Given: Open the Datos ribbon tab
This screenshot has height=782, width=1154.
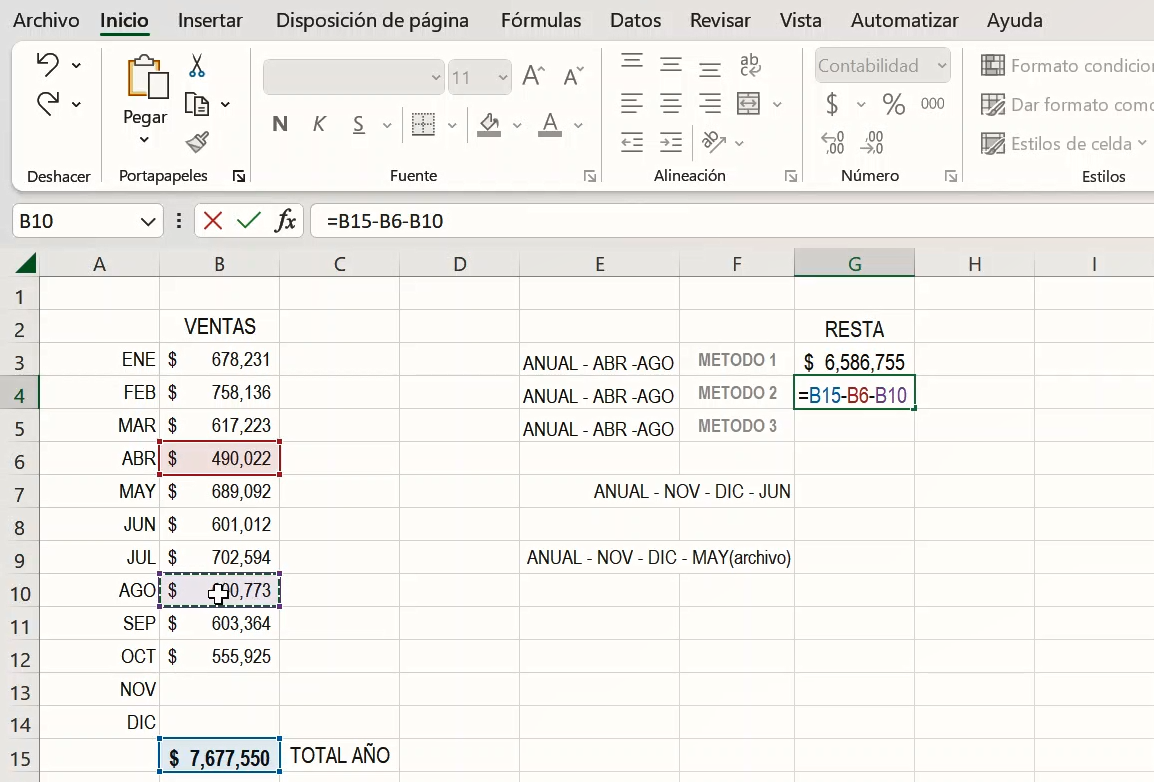Looking at the screenshot, I should pyautogui.click(x=634, y=19).
